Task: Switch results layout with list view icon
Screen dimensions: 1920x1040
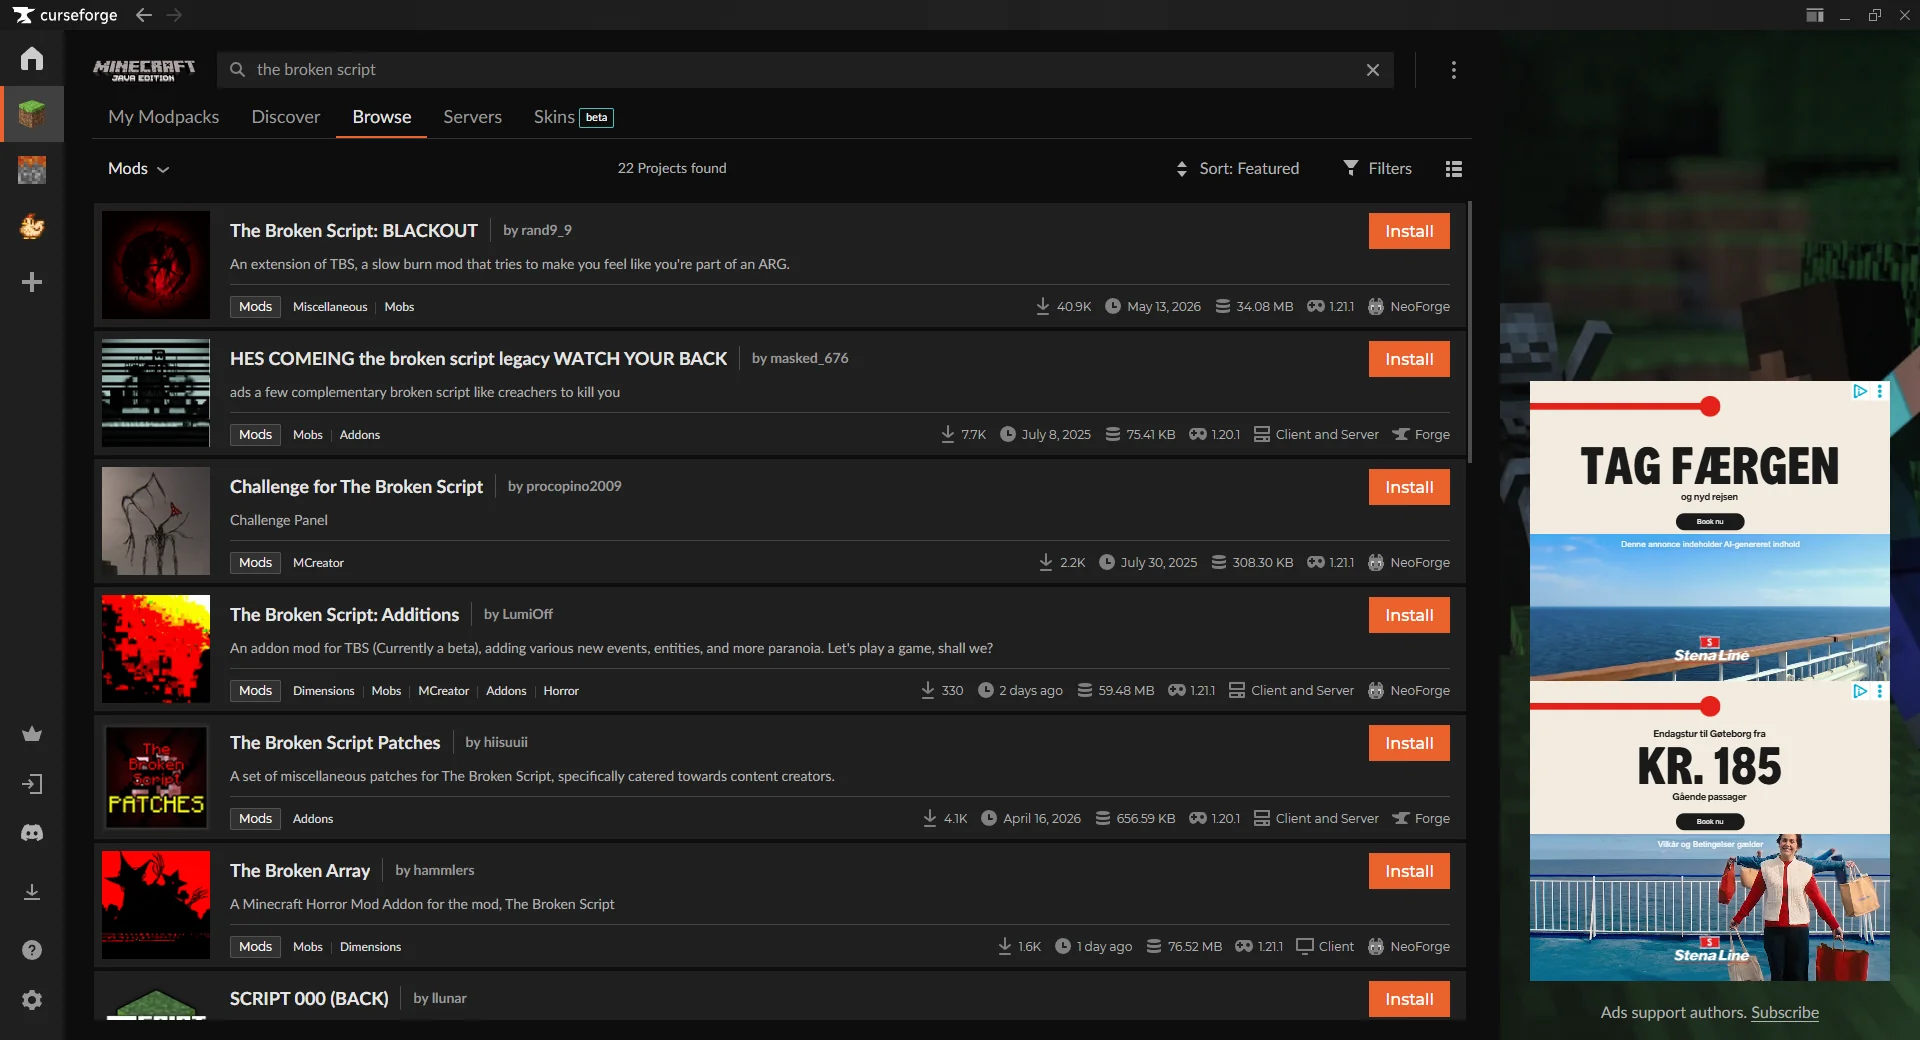Action: [1454, 169]
